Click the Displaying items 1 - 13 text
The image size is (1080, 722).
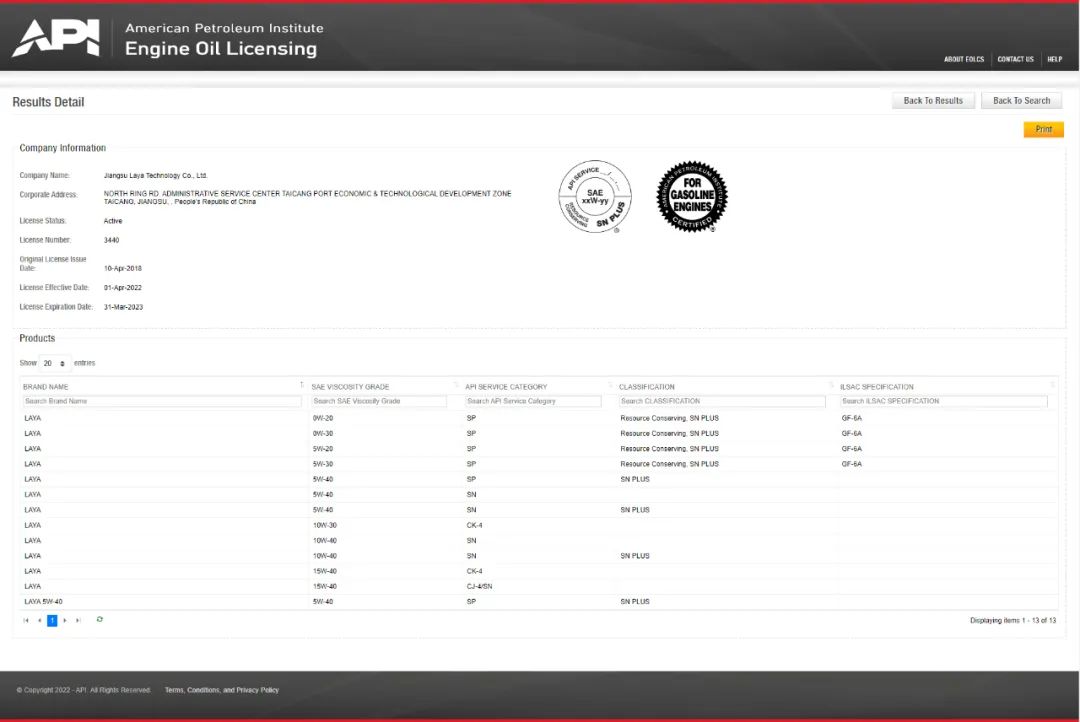click(1012, 621)
